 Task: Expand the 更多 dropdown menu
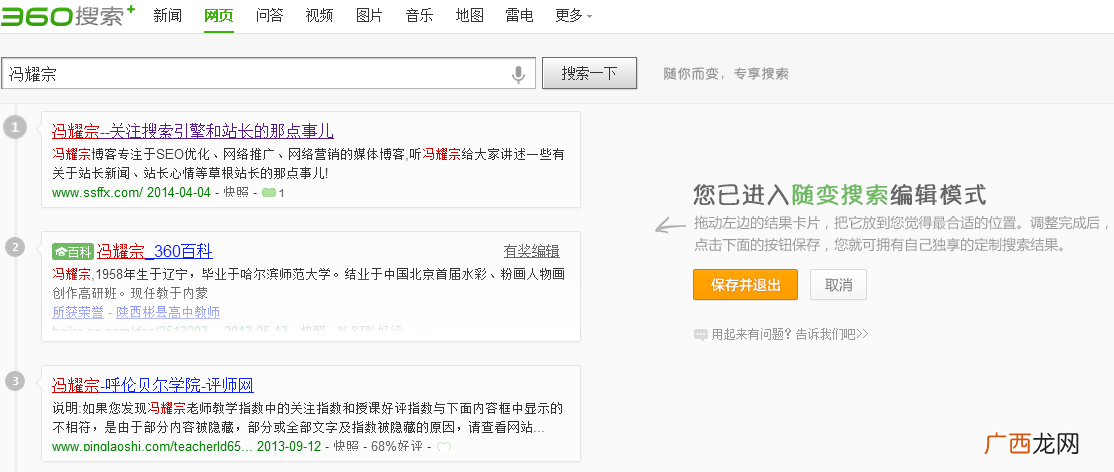tap(574, 16)
